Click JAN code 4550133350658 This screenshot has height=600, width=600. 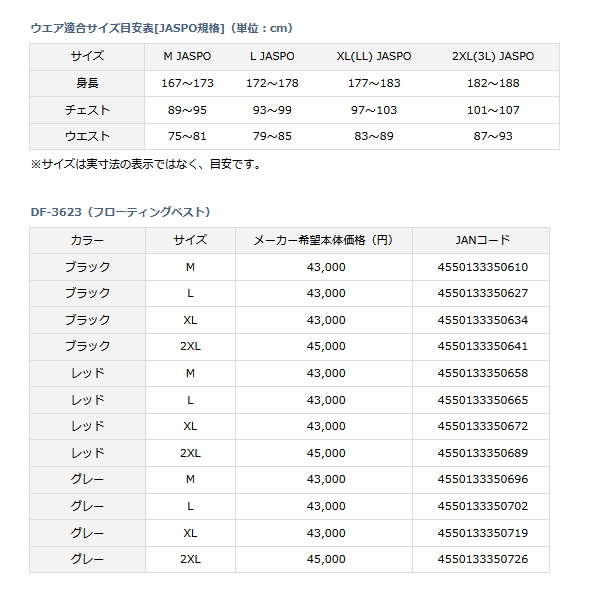click(483, 373)
